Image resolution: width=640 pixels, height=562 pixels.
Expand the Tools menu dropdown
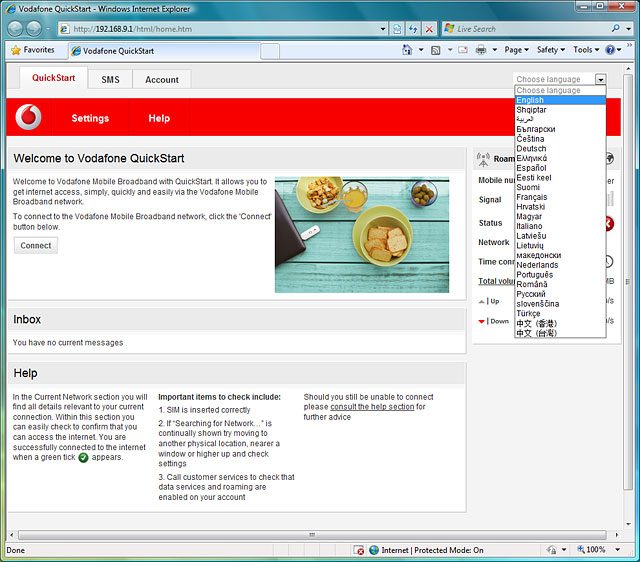586,50
